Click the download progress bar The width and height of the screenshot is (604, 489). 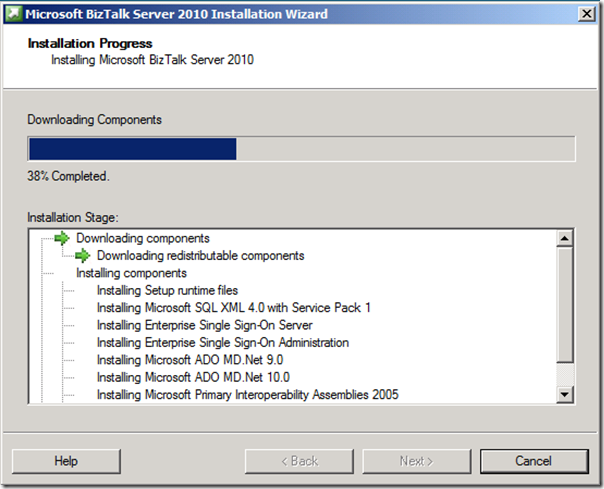[x=302, y=149]
